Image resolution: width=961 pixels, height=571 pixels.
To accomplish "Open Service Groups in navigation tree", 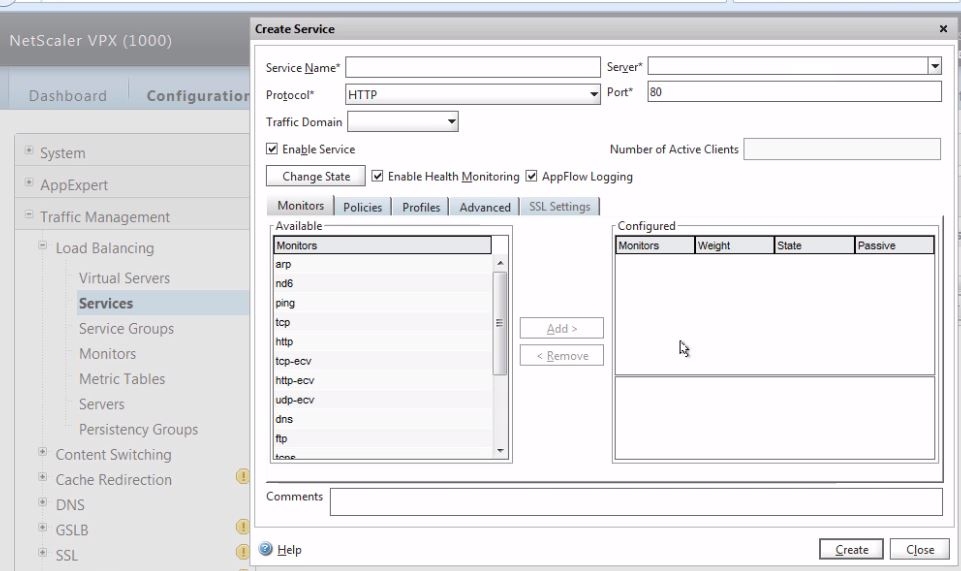I will (x=126, y=328).
